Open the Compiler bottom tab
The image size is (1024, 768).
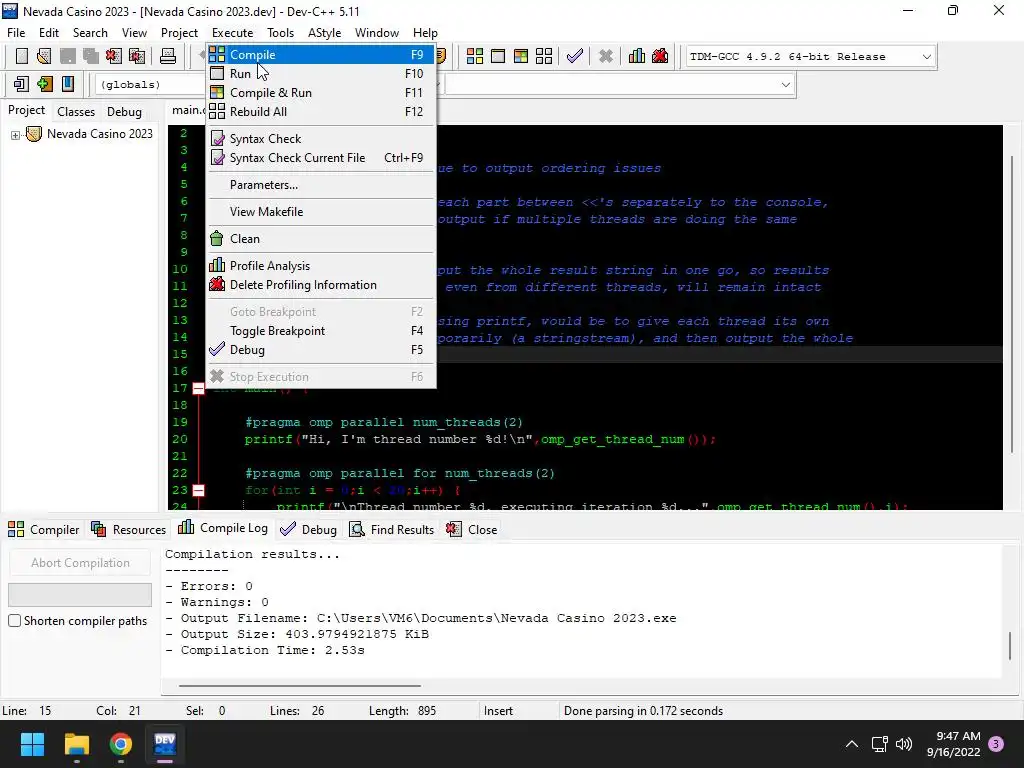click(43, 530)
